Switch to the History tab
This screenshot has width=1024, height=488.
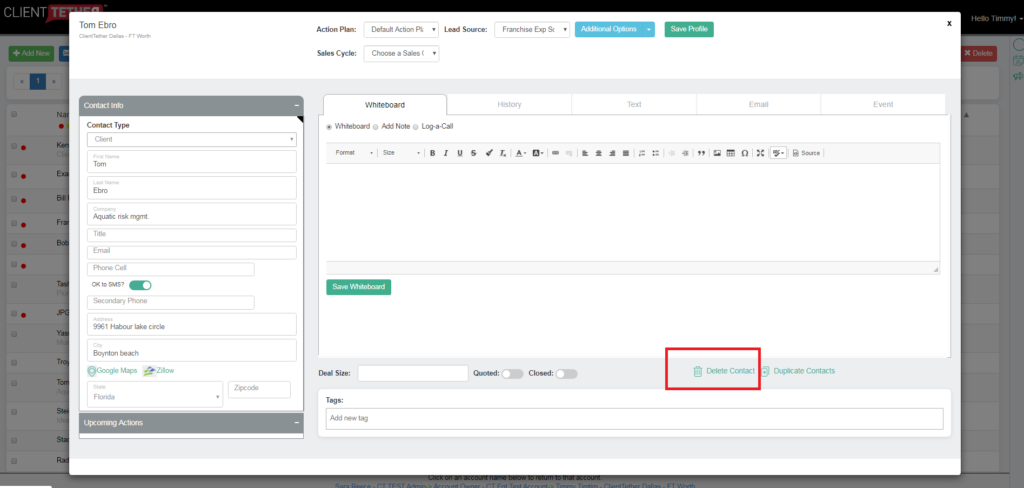pyautogui.click(x=509, y=105)
